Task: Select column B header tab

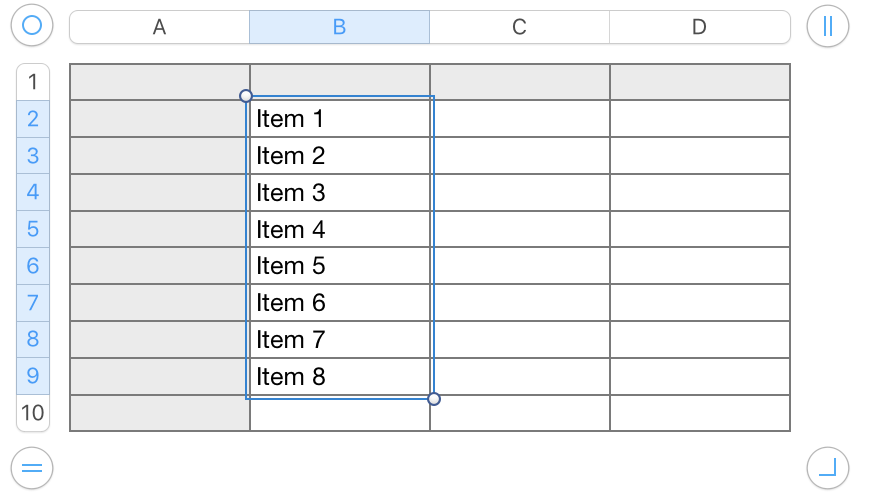Action: [x=339, y=27]
